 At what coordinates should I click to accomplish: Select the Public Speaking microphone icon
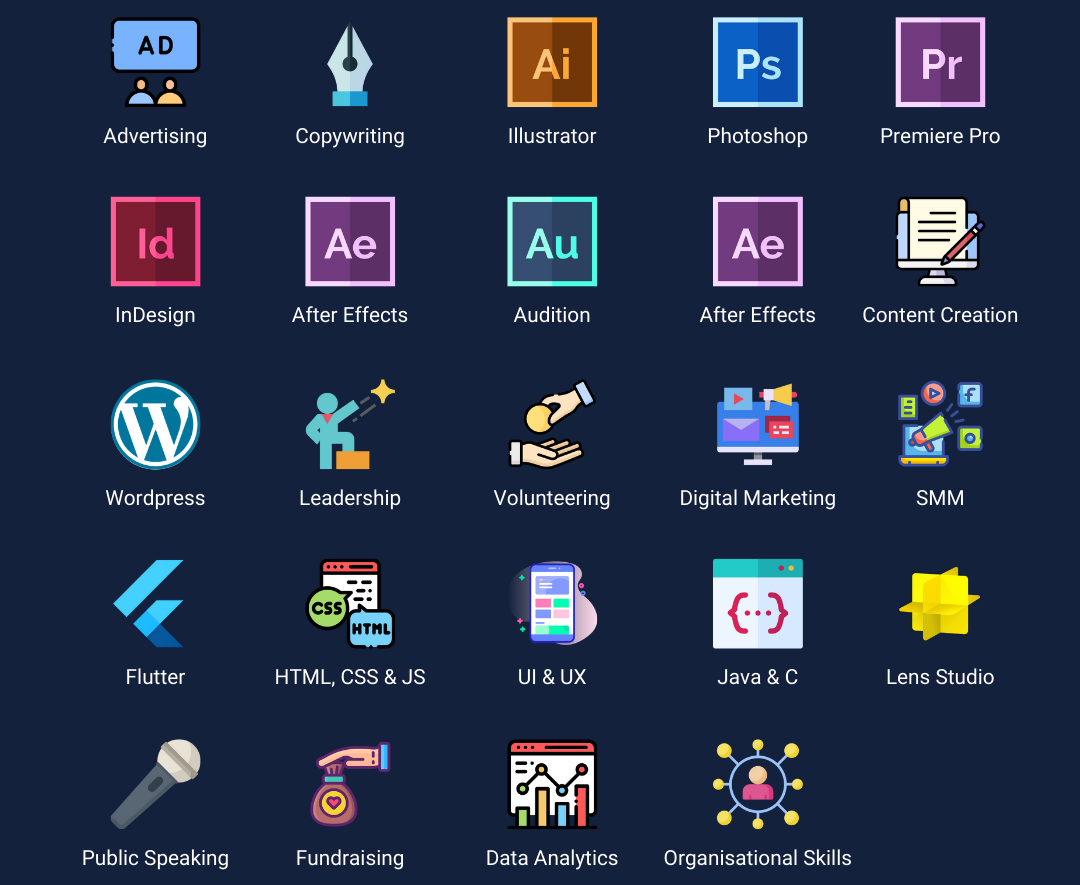tap(156, 784)
